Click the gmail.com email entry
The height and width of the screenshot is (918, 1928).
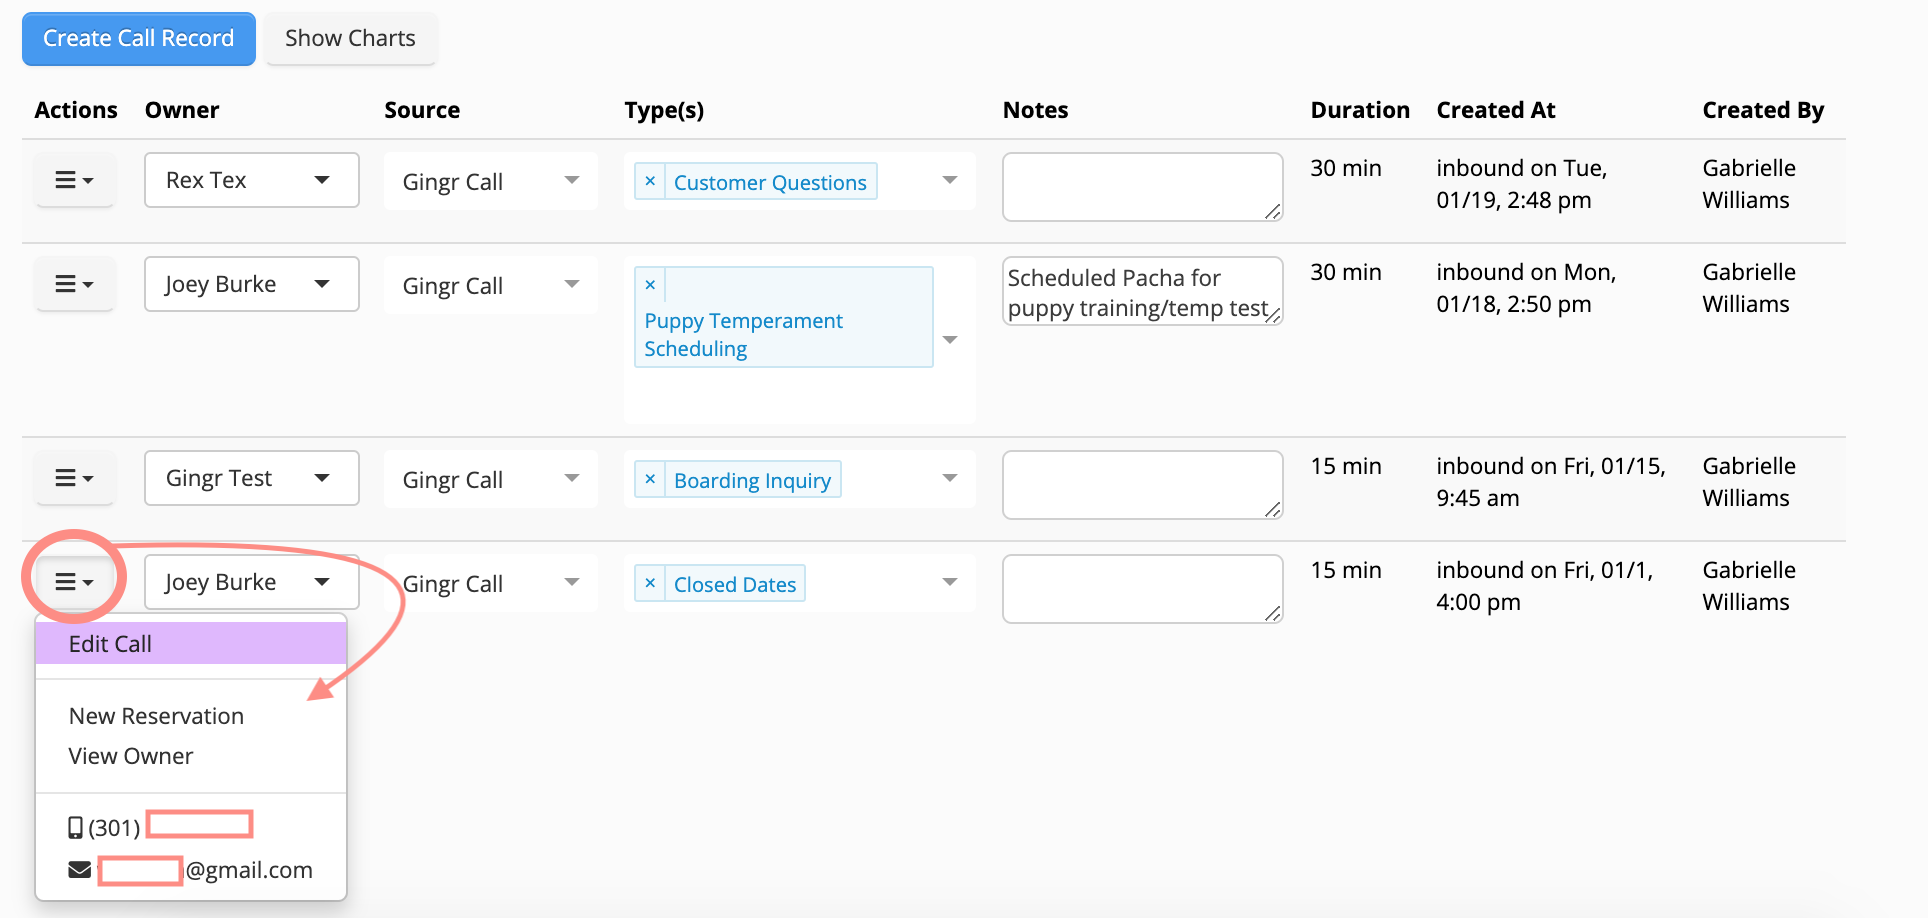(x=191, y=870)
